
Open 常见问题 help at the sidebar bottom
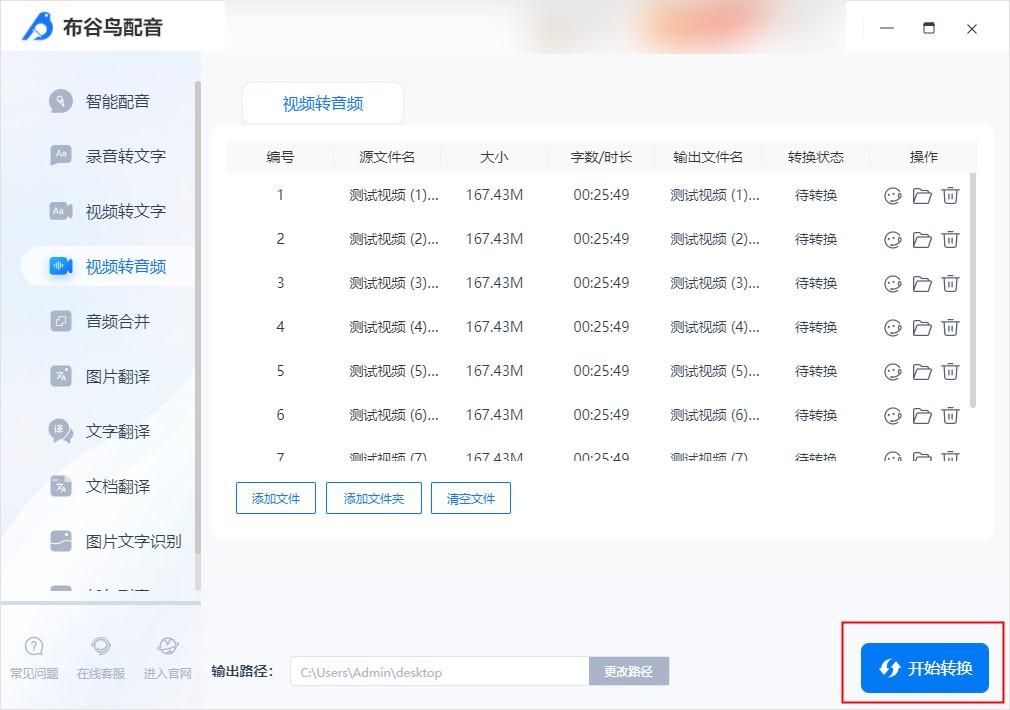pos(34,657)
